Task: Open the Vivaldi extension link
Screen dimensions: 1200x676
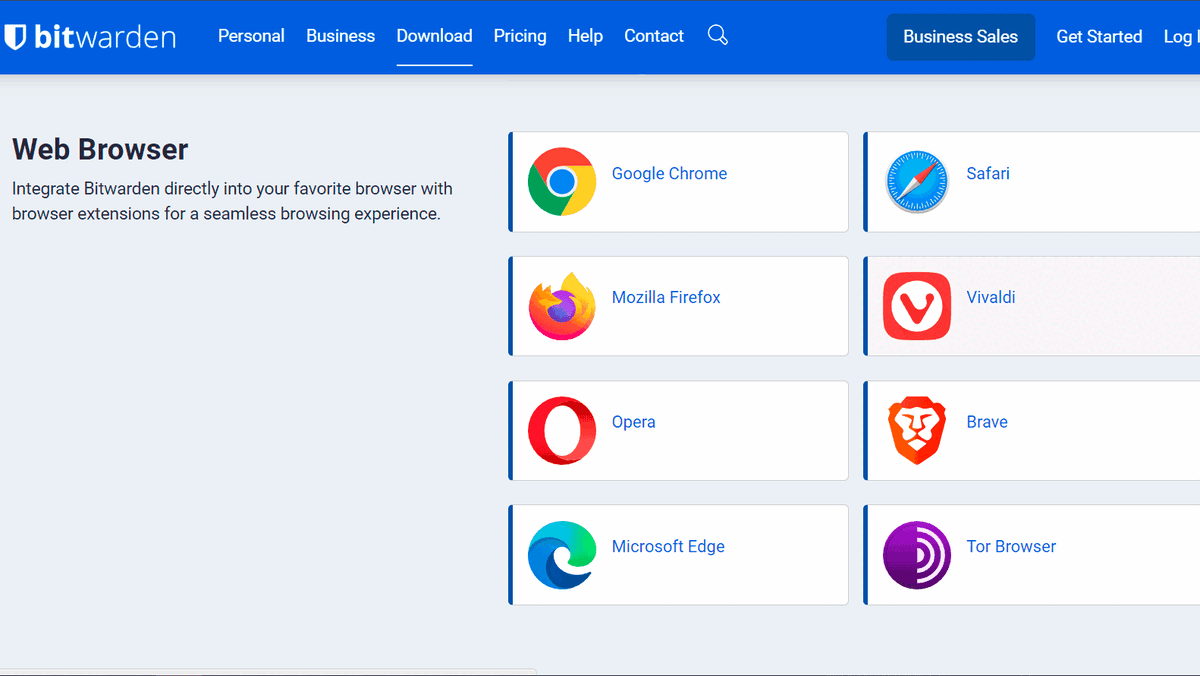Action: point(991,297)
